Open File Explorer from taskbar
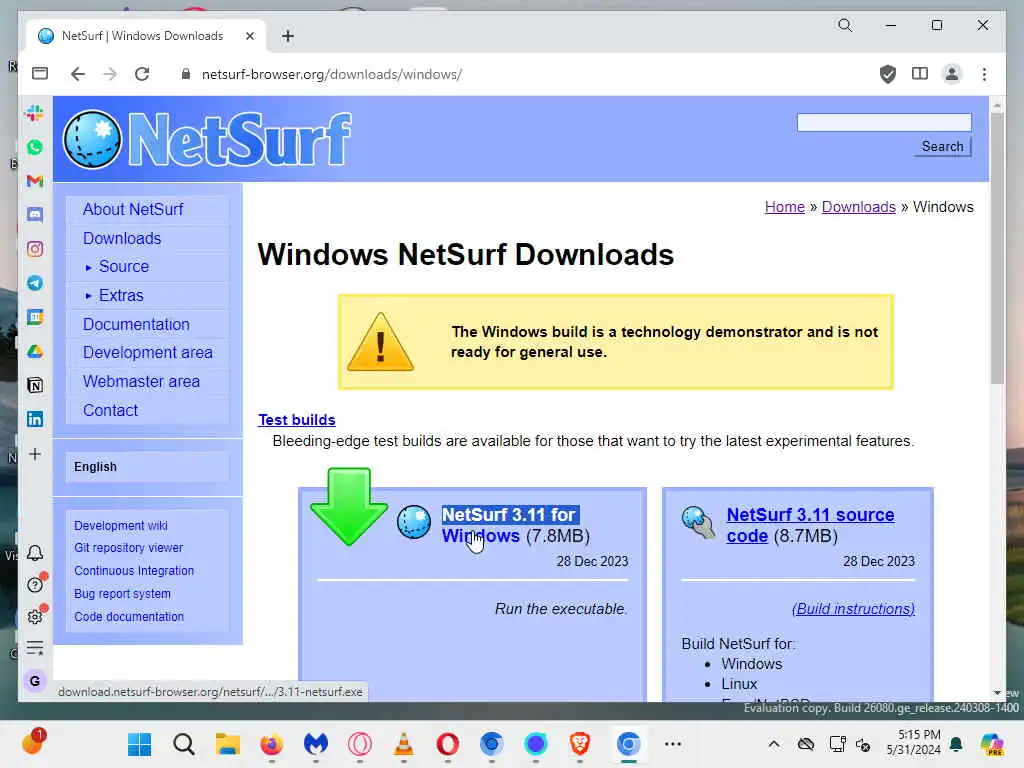 [x=227, y=744]
